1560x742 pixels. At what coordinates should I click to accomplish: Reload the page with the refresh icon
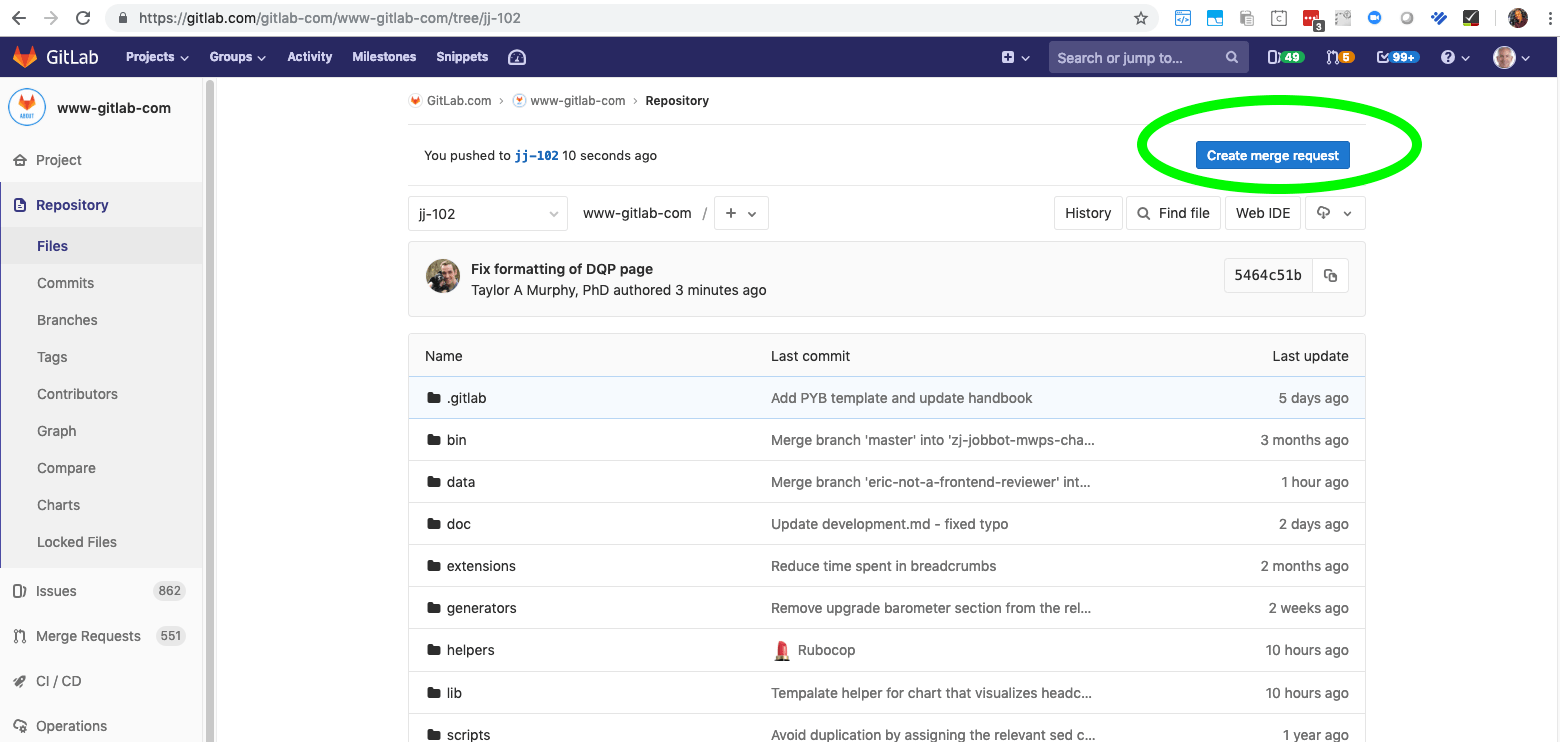[x=83, y=18]
